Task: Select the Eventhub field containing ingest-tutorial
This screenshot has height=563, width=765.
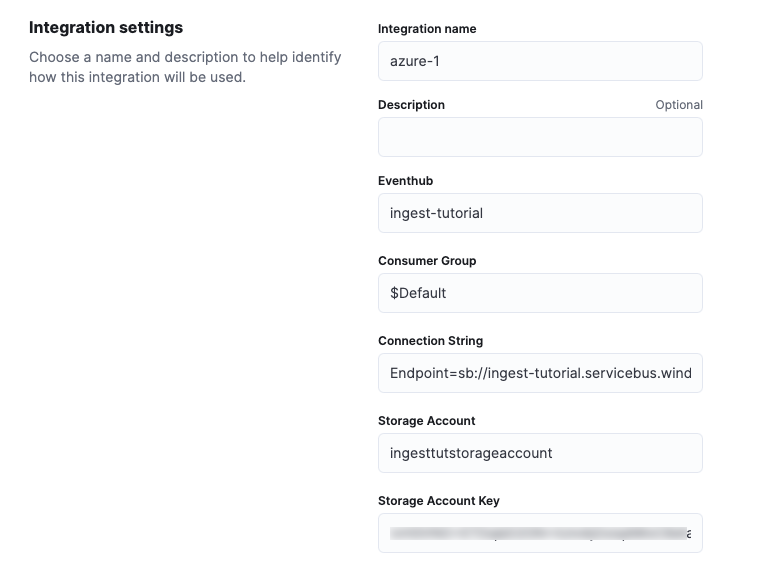Action: pos(540,213)
